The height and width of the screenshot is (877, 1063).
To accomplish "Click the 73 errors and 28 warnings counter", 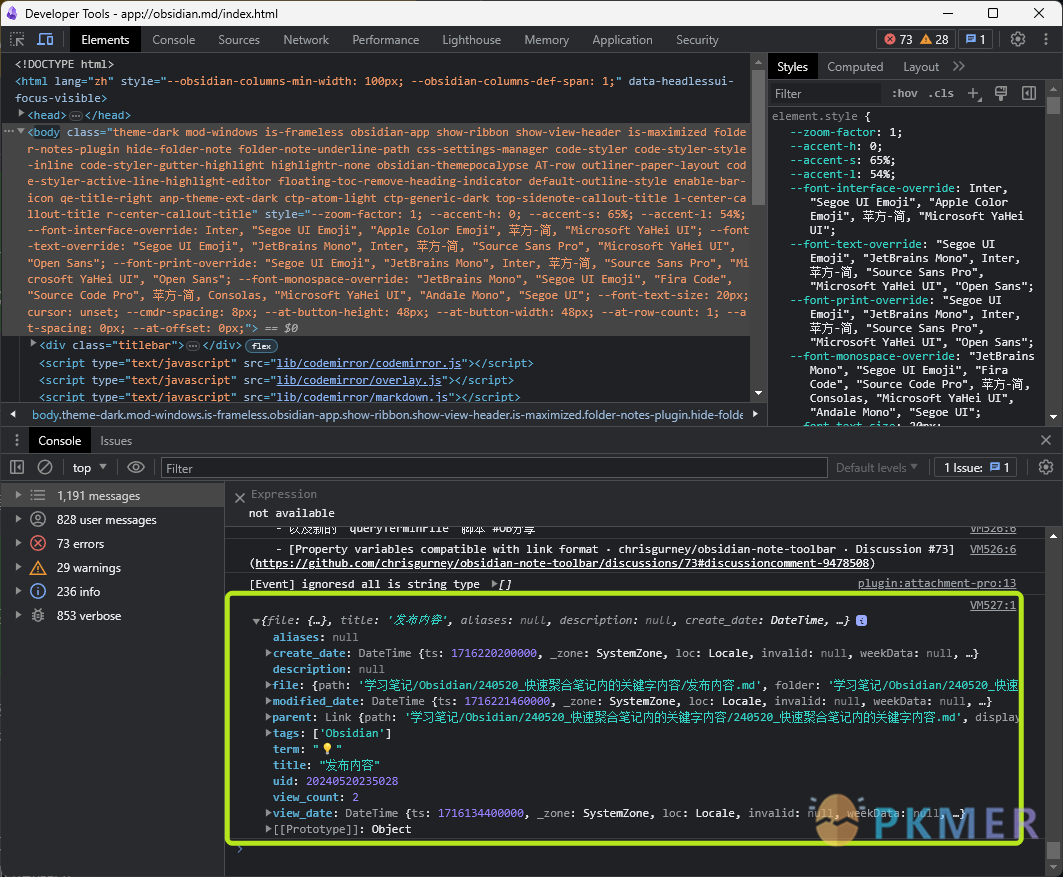I will coord(916,39).
